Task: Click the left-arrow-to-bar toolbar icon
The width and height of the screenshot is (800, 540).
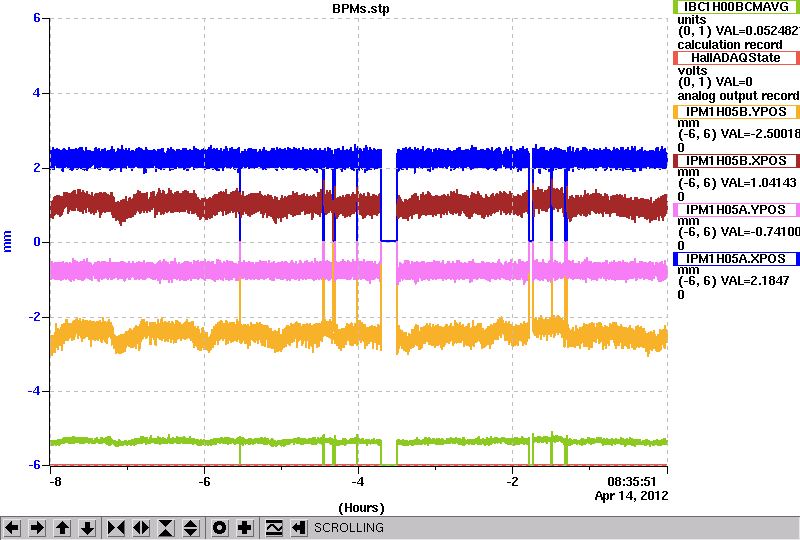Action: tap(298, 527)
